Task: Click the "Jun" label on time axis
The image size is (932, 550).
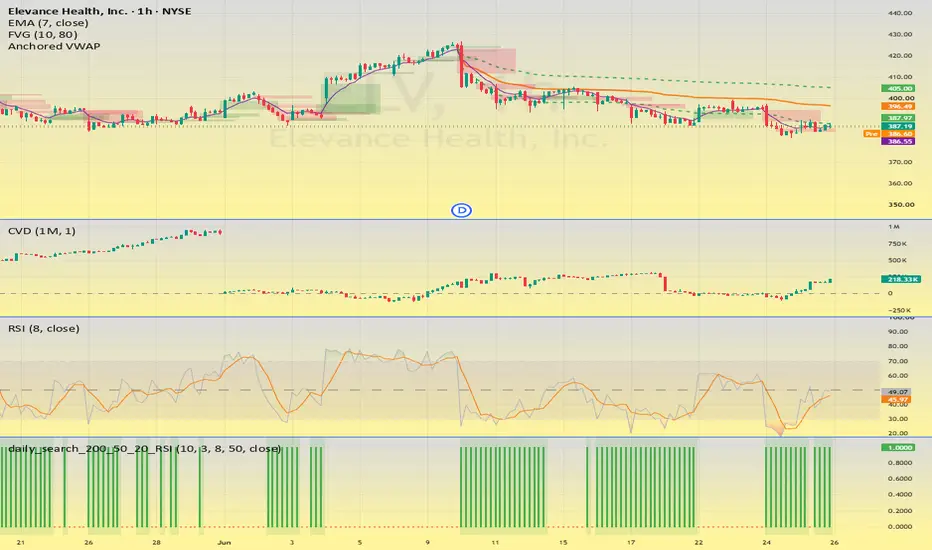Action: pos(223,542)
